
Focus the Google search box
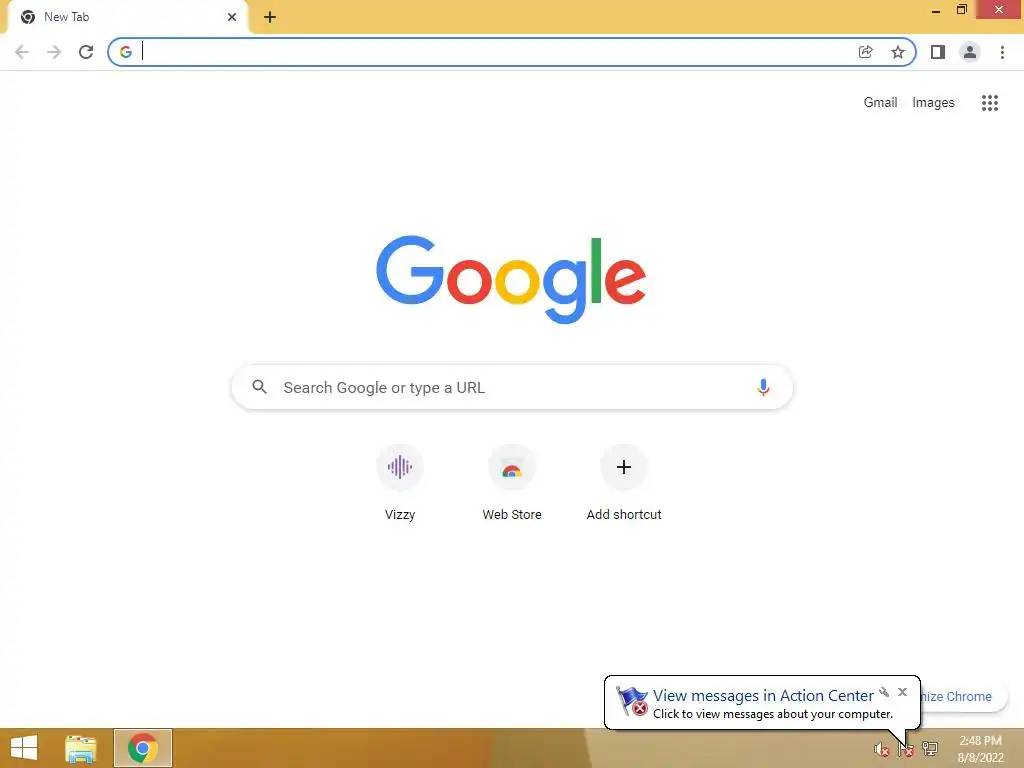coord(512,387)
